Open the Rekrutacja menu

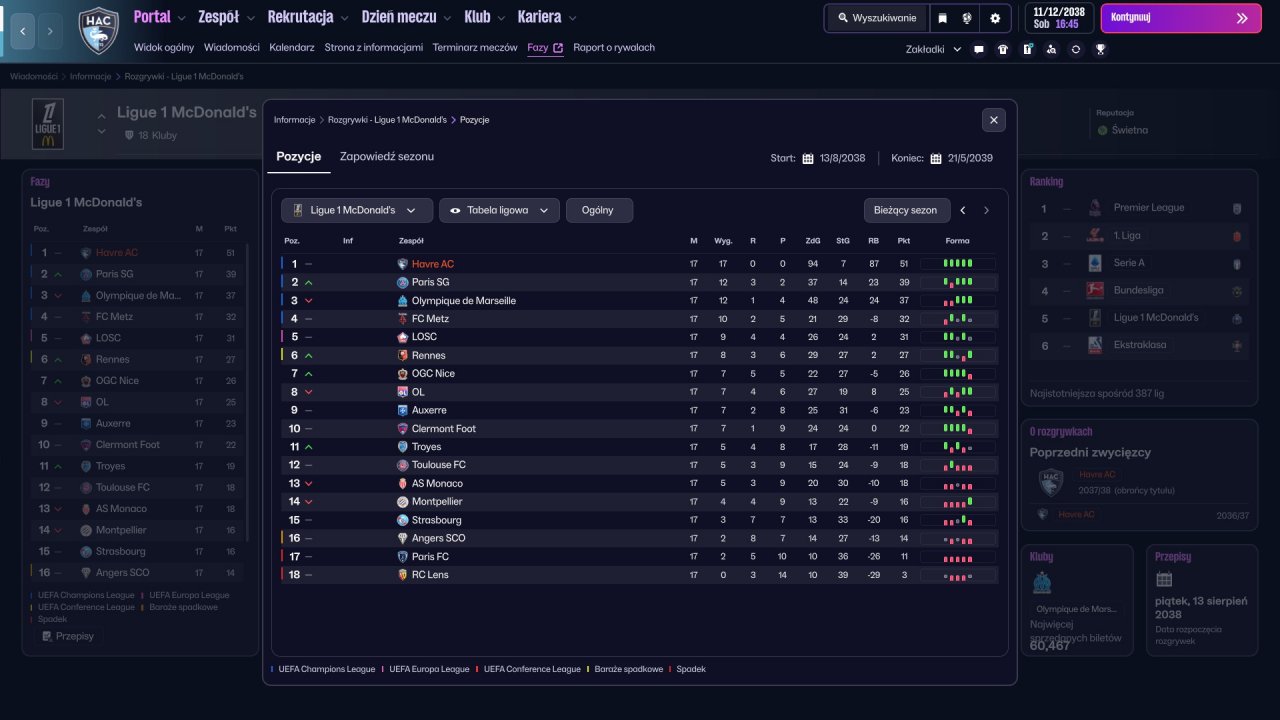(x=308, y=17)
